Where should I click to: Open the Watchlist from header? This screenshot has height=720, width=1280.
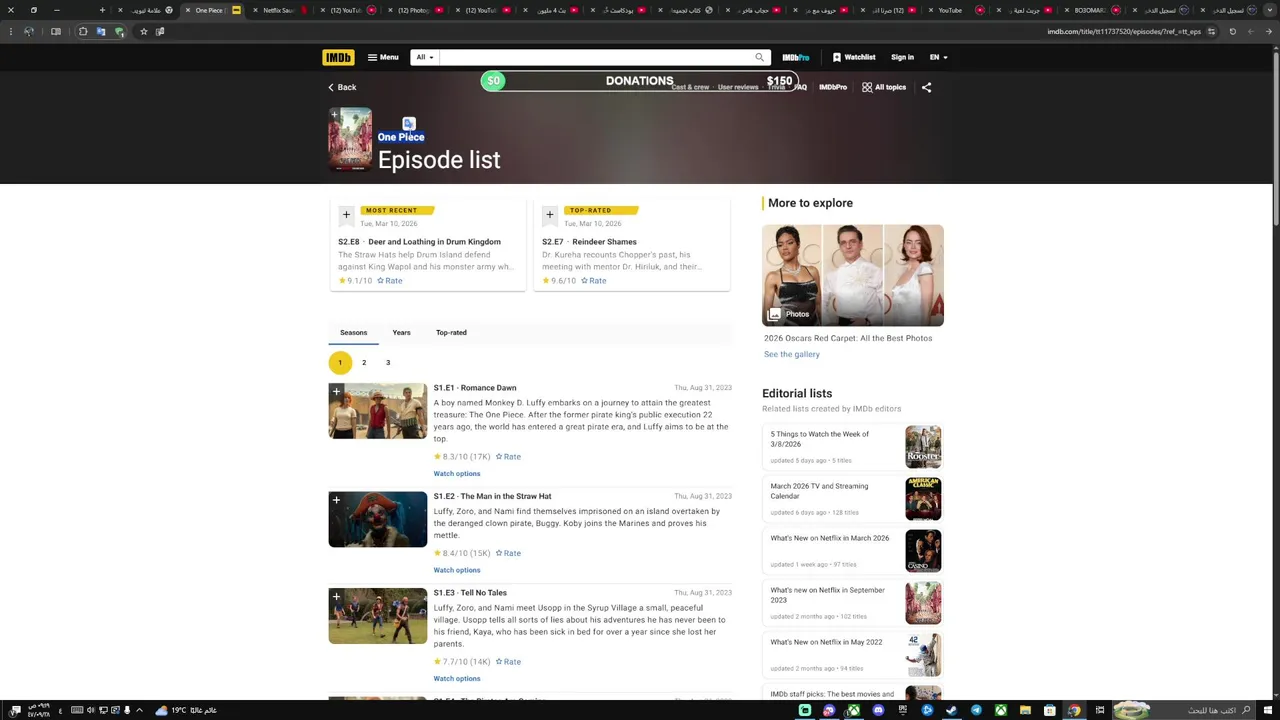tap(854, 57)
